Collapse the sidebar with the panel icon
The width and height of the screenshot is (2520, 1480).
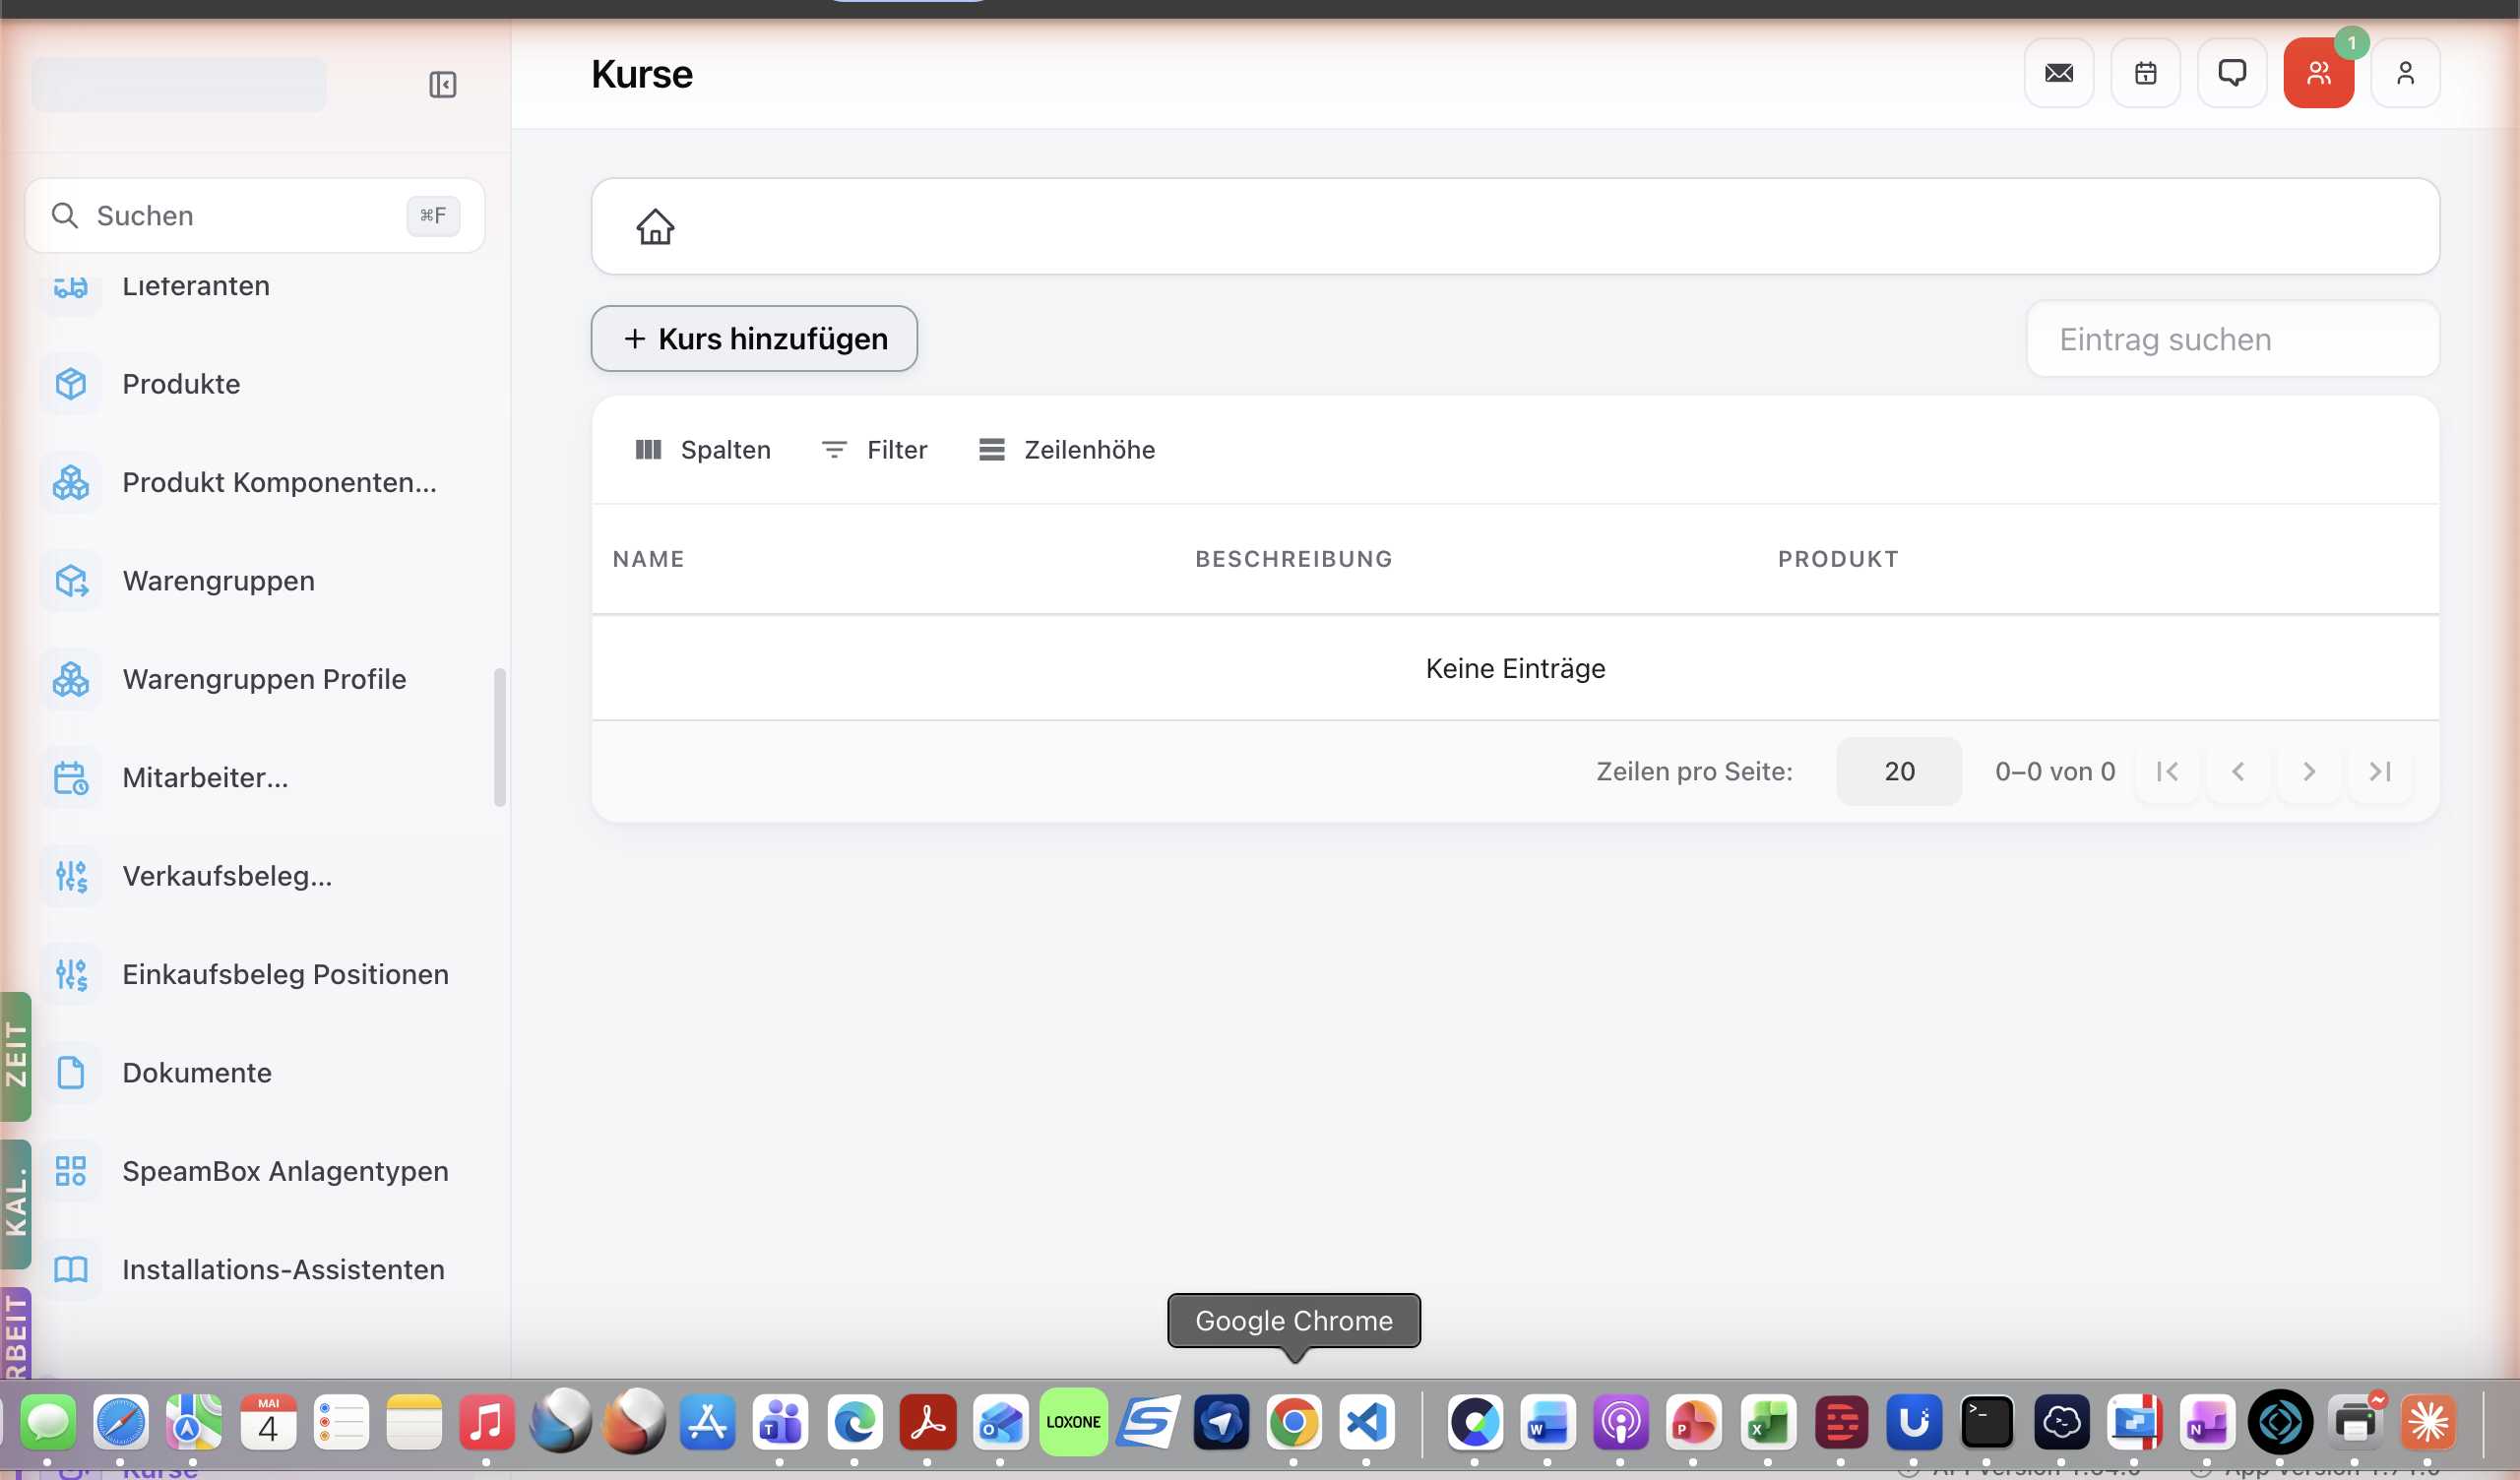tap(442, 85)
